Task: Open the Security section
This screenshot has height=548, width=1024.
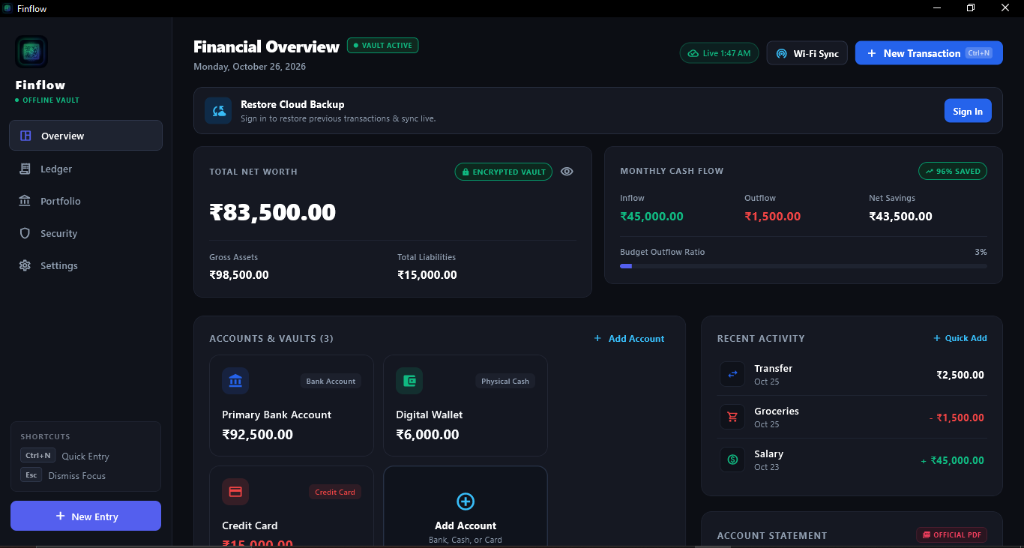Action: click(x=86, y=233)
